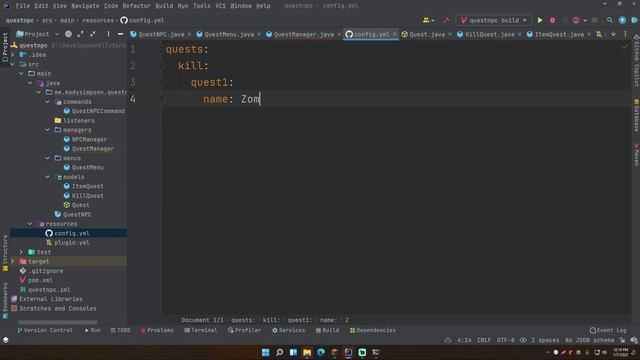Open the Profiler tool window

[x=244, y=330]
